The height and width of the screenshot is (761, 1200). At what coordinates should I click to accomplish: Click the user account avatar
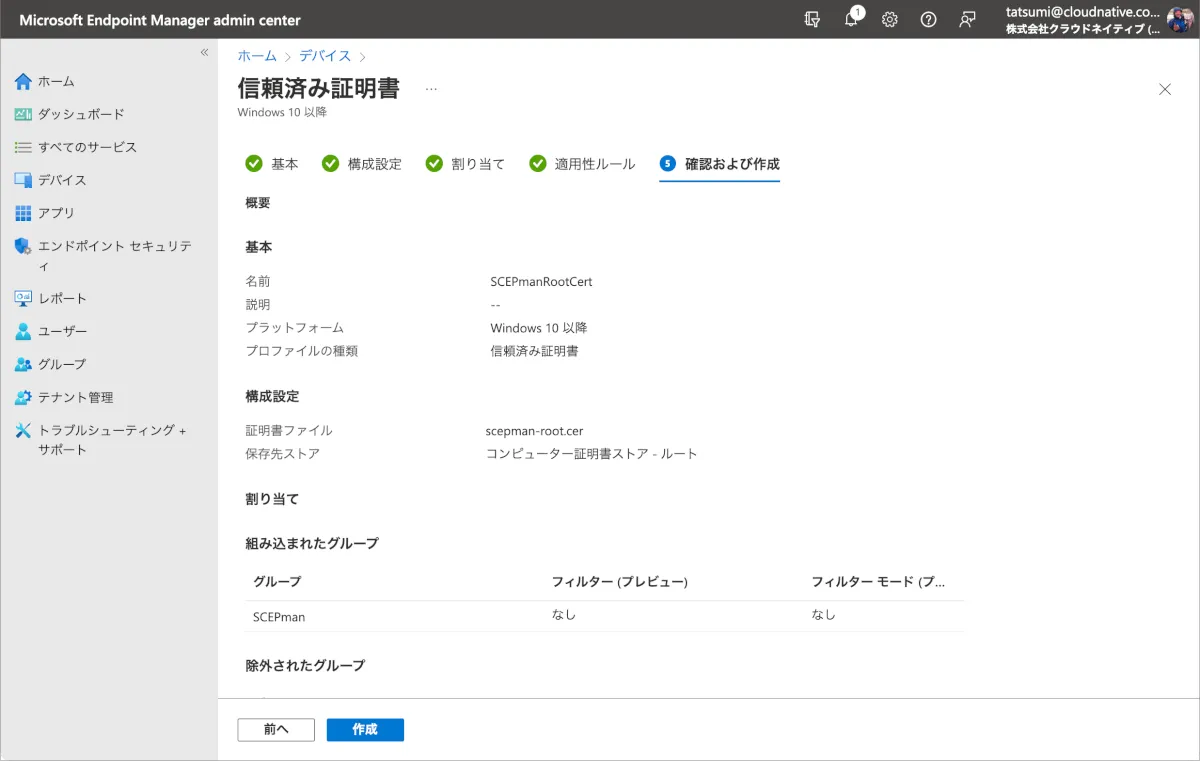tap(1179, 20)
